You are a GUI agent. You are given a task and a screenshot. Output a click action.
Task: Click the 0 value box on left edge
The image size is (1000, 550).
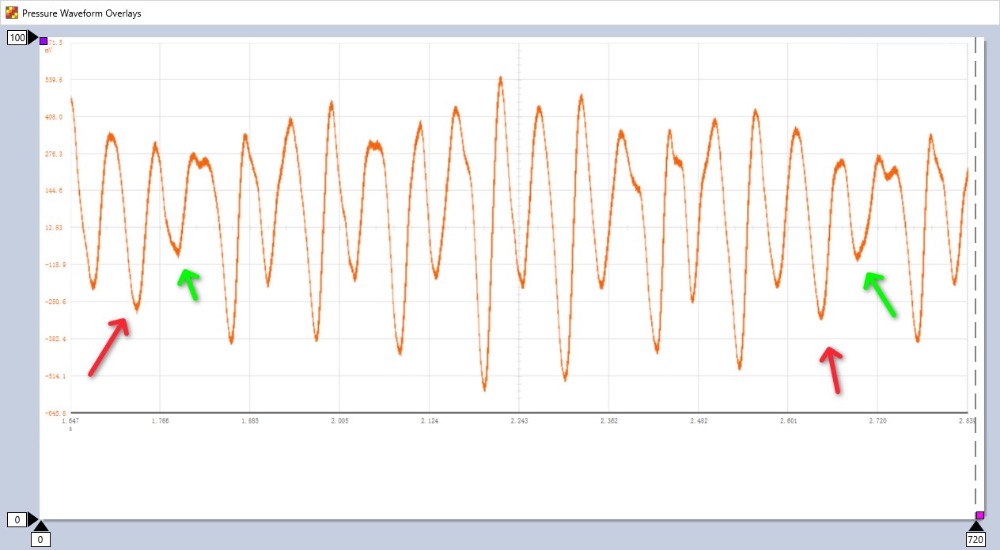16,520
